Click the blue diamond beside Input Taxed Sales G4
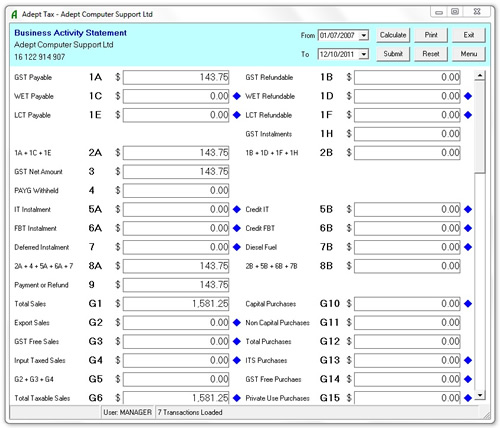The width and height of the screenshot is (500, 428). 237,360
